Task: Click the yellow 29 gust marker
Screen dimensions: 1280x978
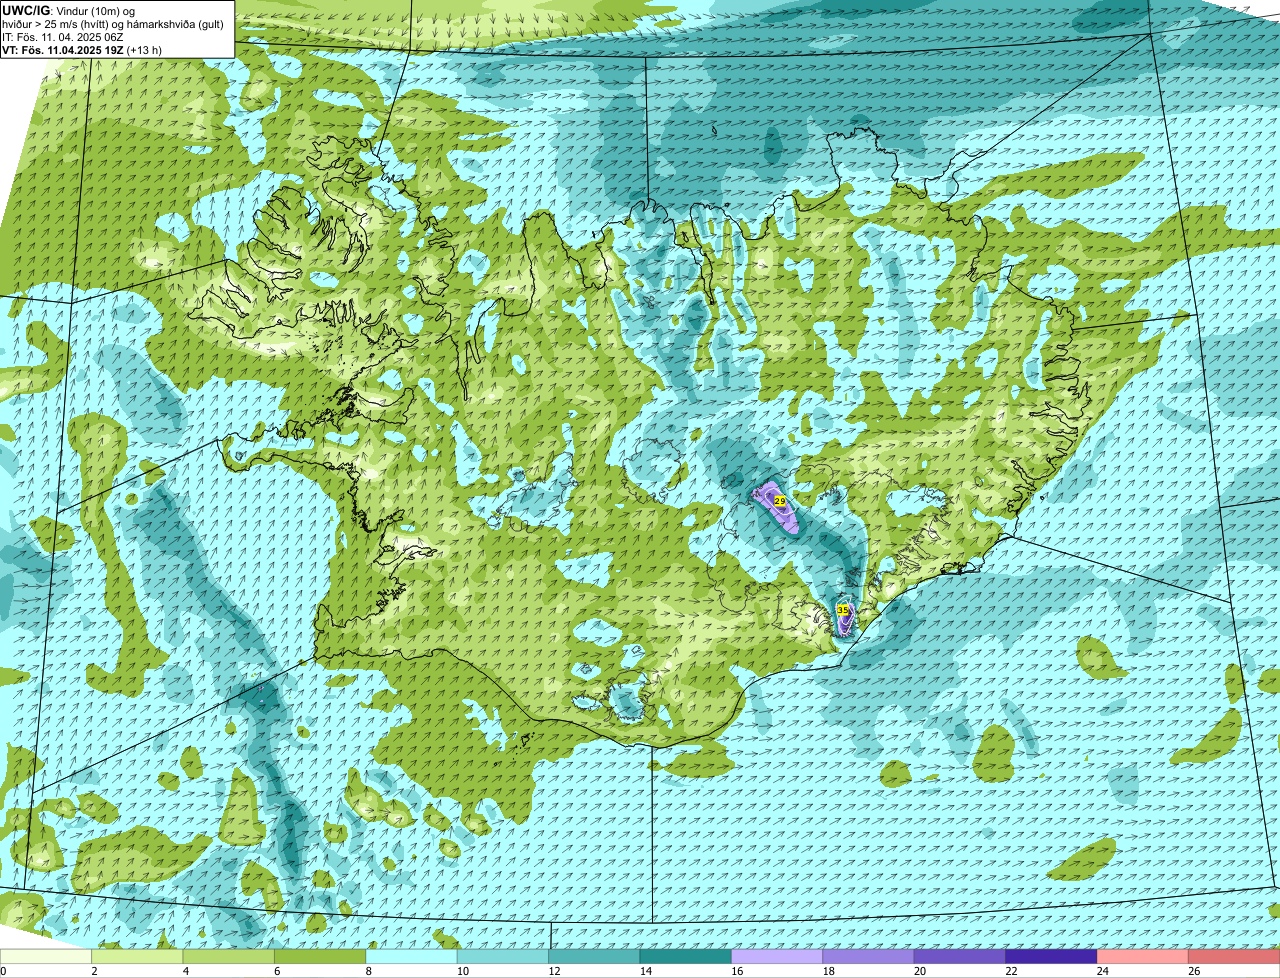Action: 780,500
